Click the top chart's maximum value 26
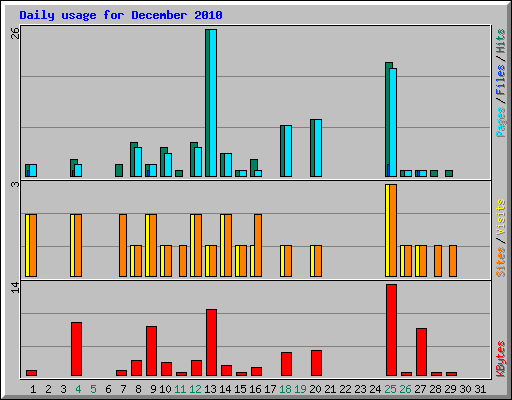Image resolution: width=512 pixels, height=400 pixels. coord(15,33)
